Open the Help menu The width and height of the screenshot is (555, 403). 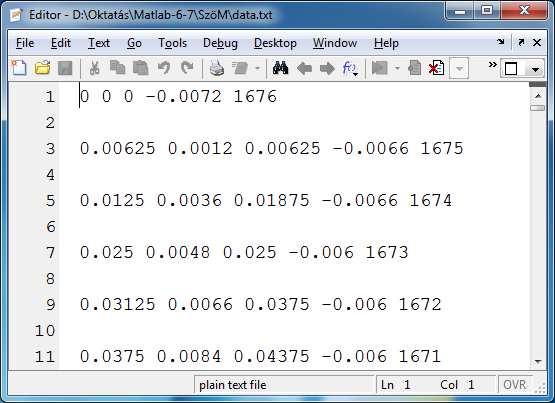point(386,43)
